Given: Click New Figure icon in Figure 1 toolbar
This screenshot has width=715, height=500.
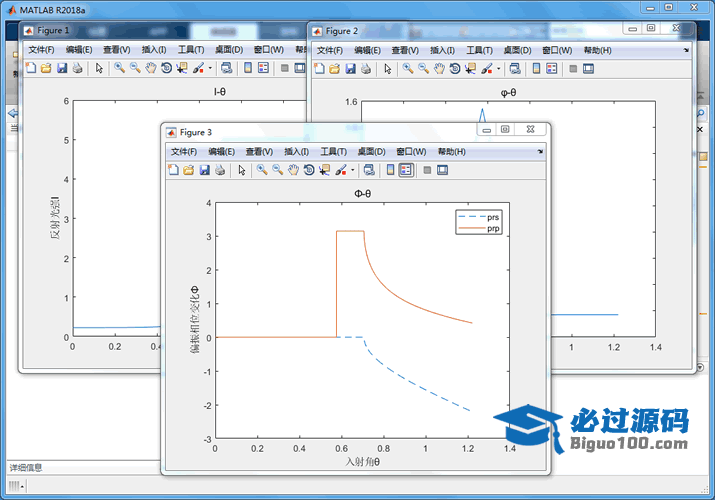Looking at the screenshot, I should click(x=31, y=68).
